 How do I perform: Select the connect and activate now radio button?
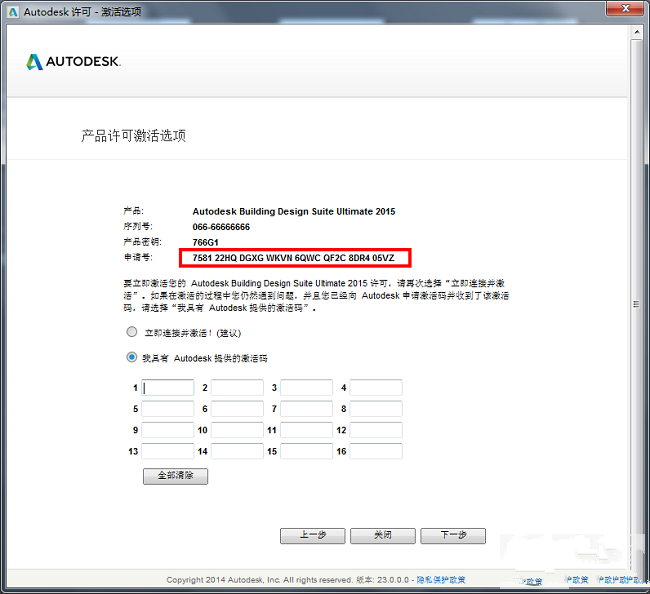click(x=131, y=332)
